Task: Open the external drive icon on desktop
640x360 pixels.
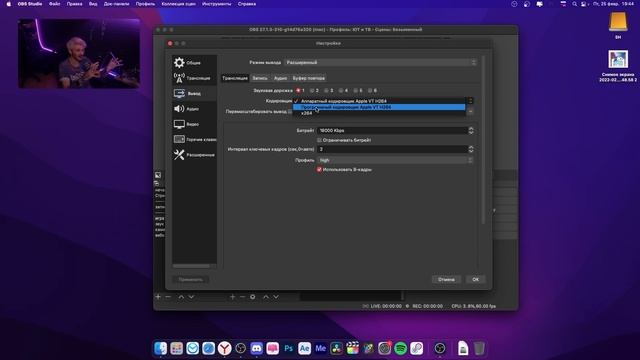Action: coord(618,22)
